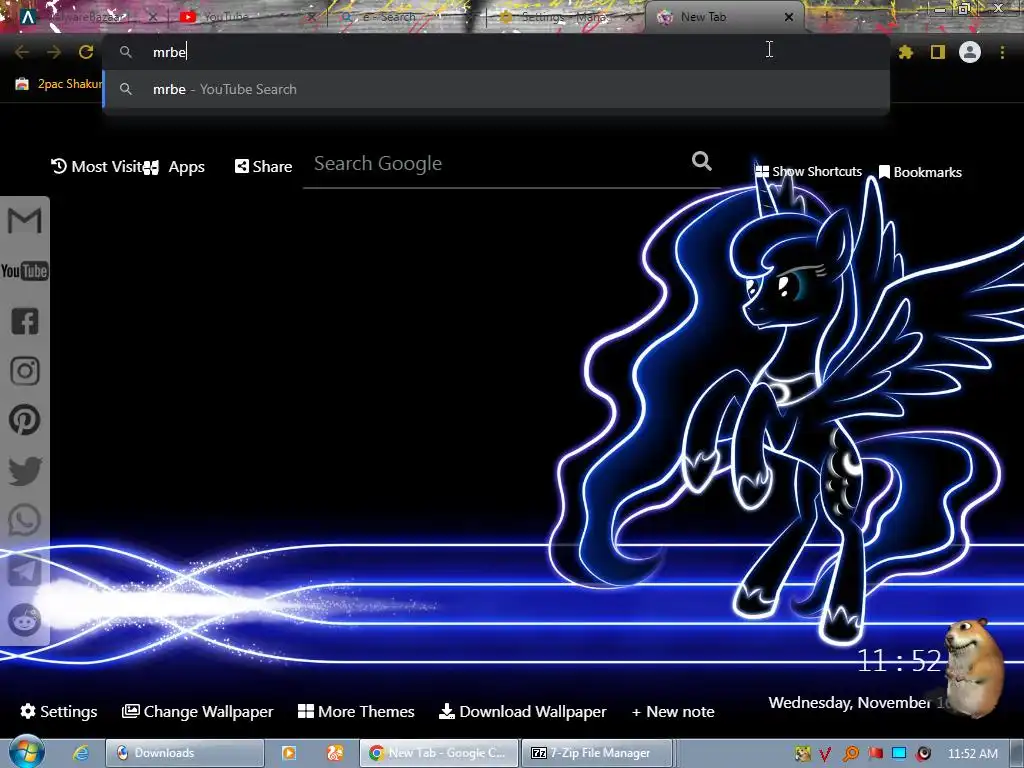Click the taskbar clock 11:52 AM

[x=972, y=754]
